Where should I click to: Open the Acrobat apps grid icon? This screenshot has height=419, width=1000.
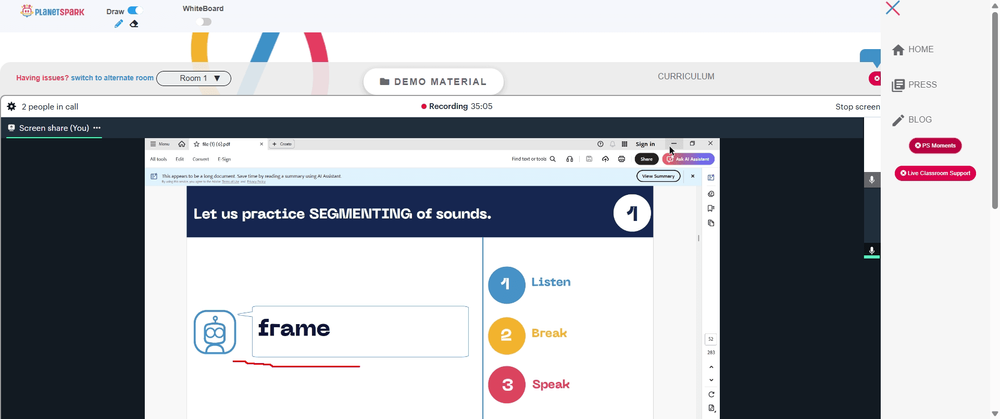pos(624,144)
